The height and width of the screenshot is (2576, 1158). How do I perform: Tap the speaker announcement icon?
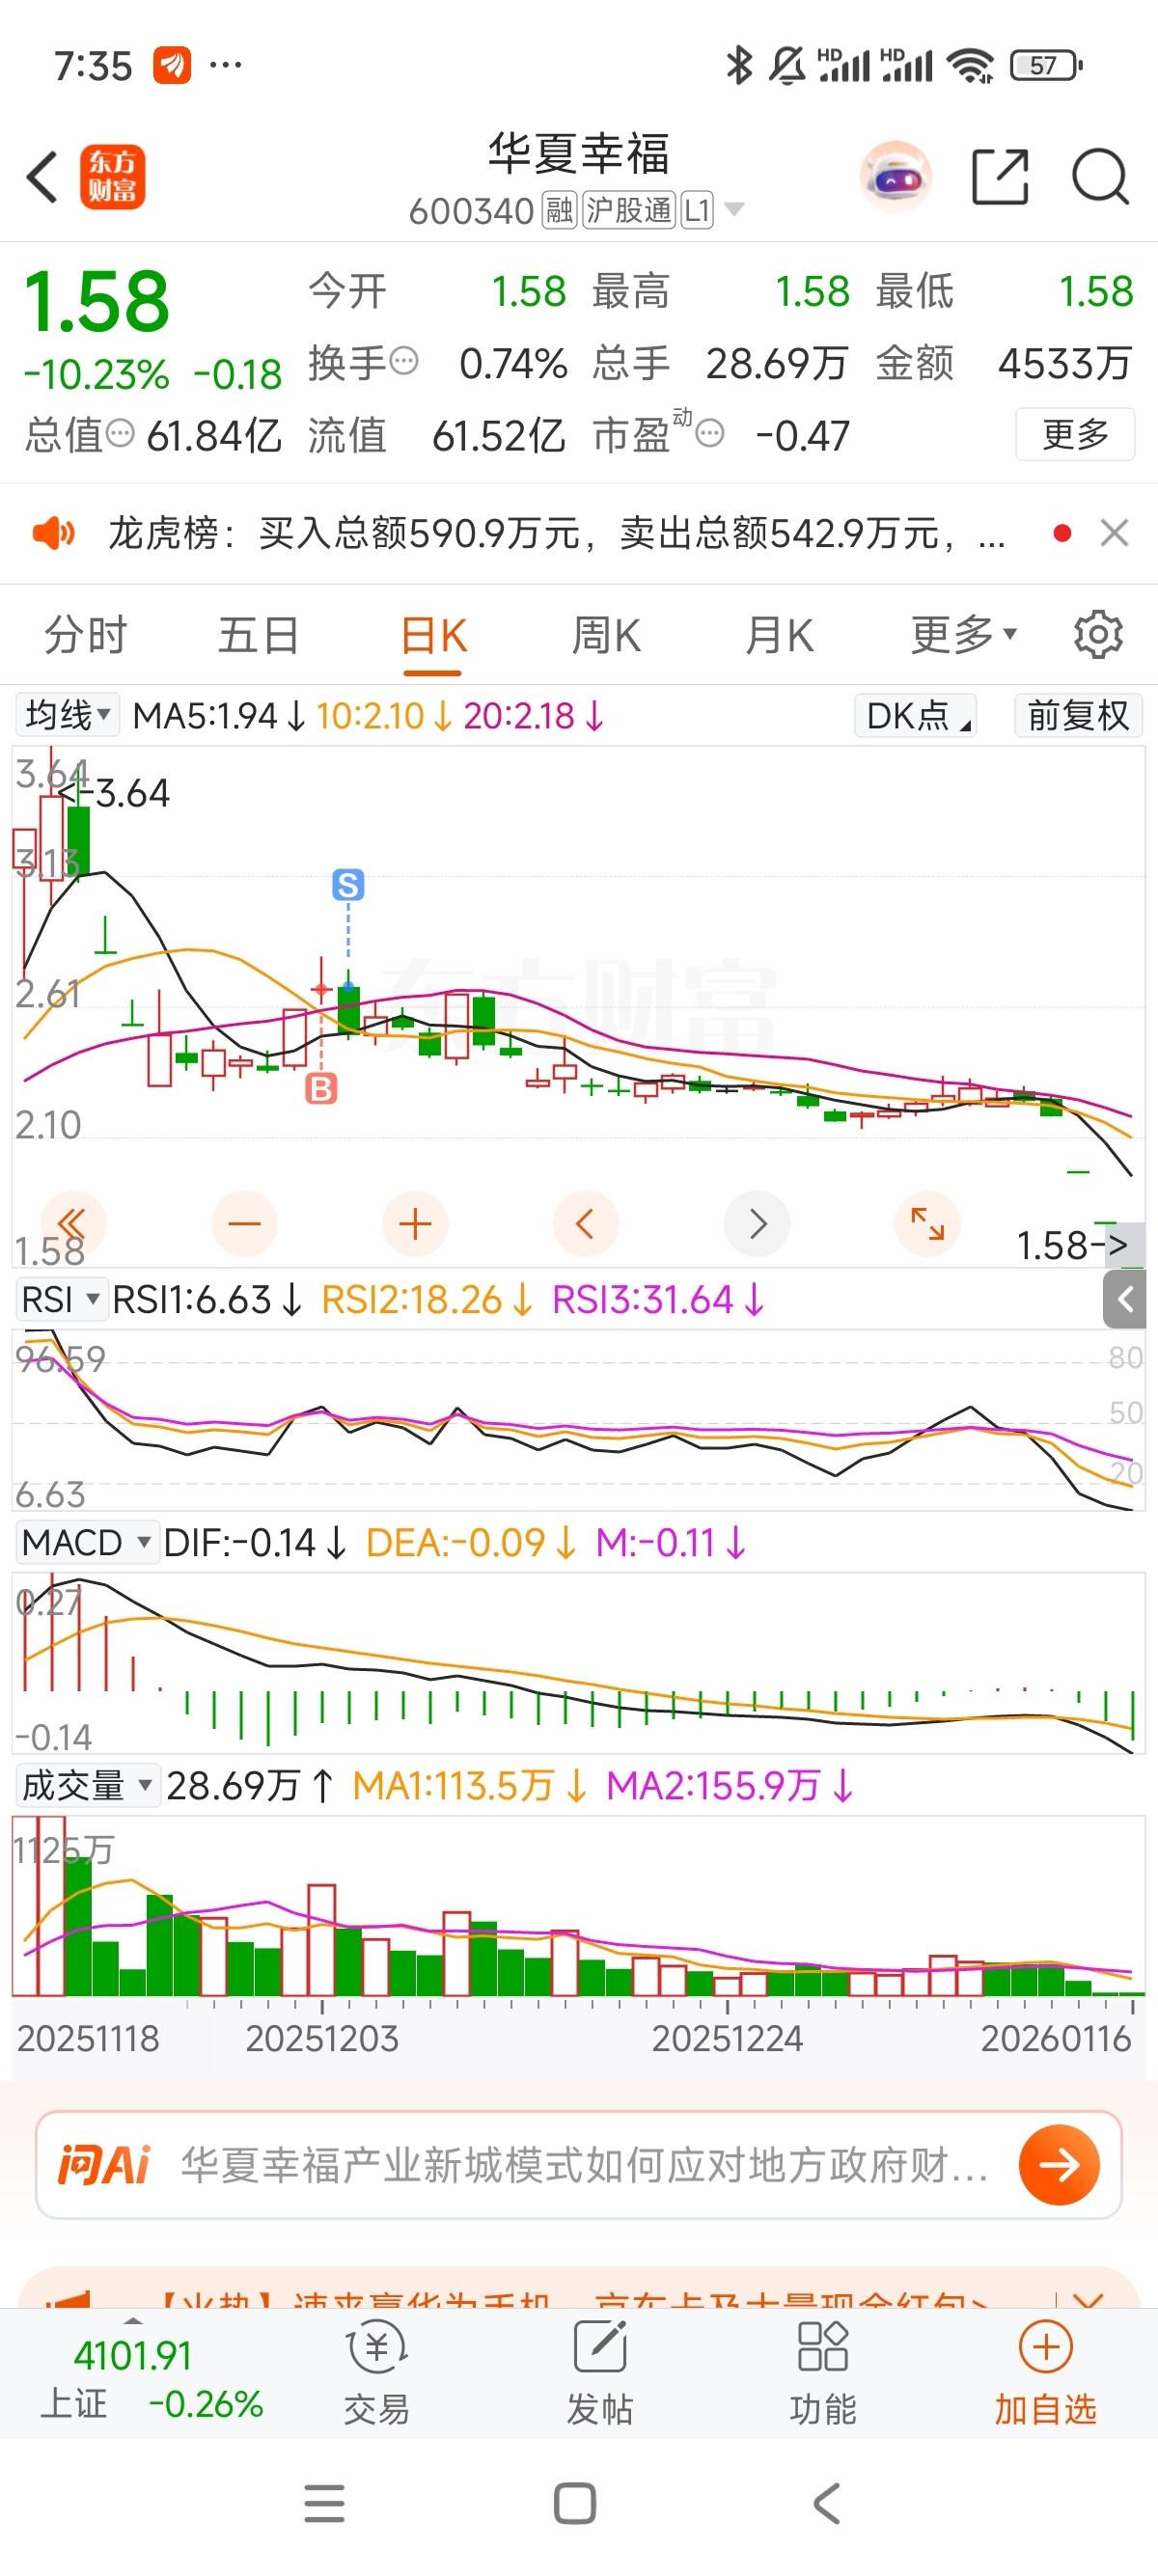click(x=53, y=533)
